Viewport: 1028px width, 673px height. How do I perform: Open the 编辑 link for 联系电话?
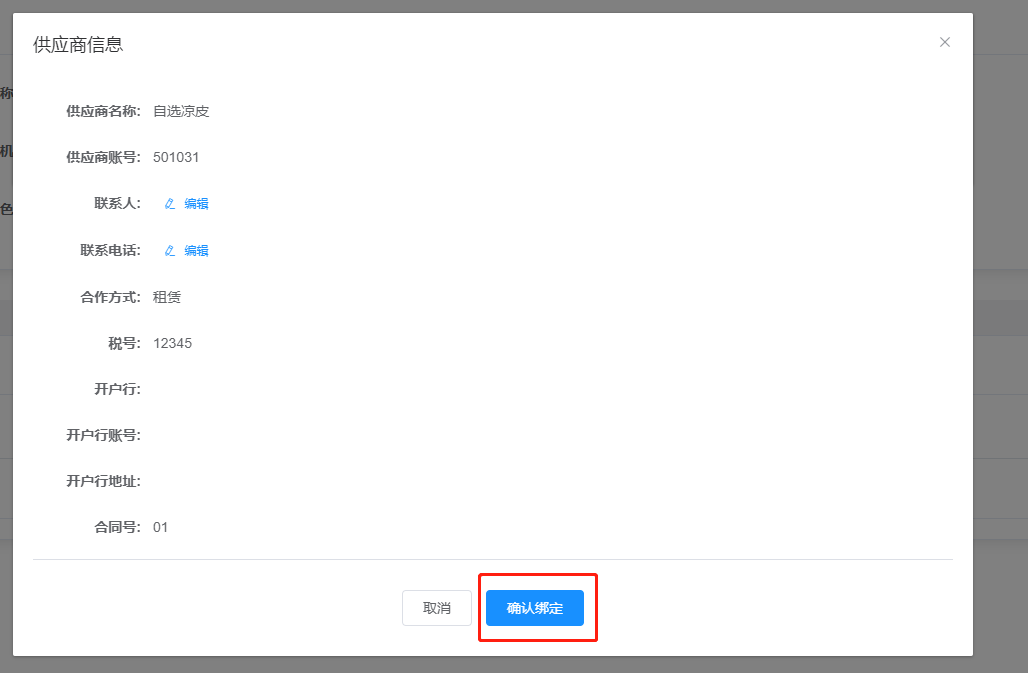coord(196,251)
